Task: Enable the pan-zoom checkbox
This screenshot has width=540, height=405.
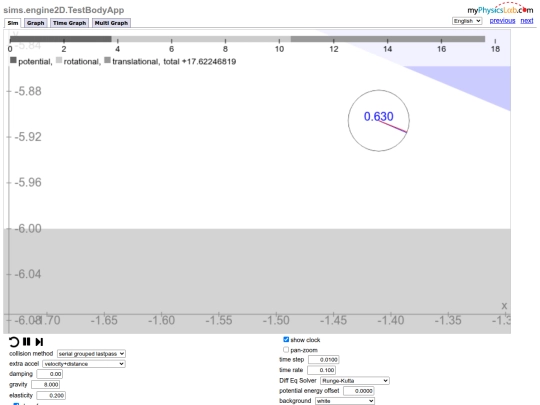Action: click(286, 350)
